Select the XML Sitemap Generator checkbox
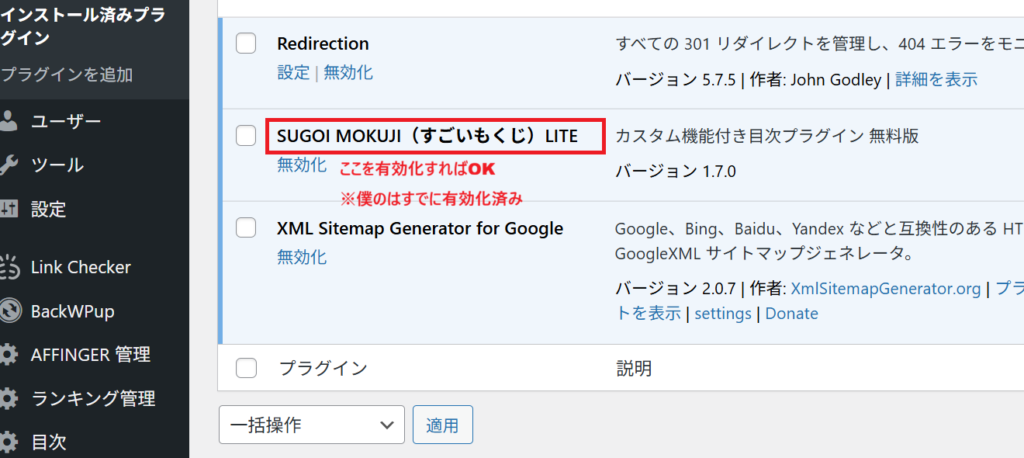The image size is (1024, 458). [246, 228]
